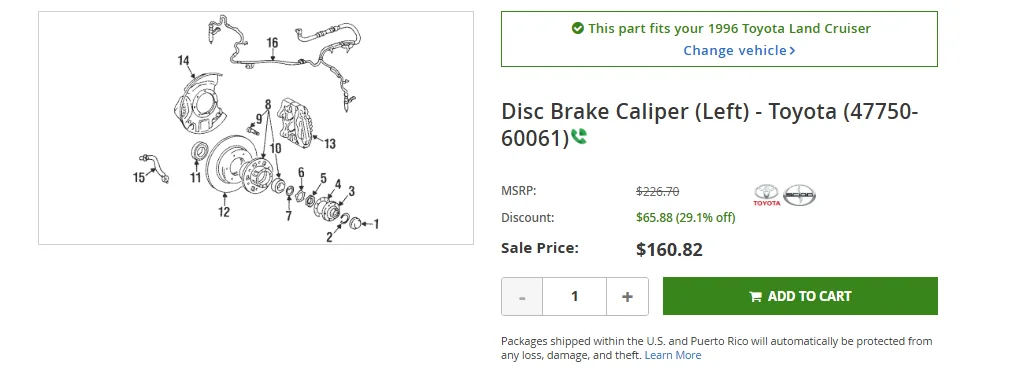Click the chevron arrow after Change vehicle

792,50
